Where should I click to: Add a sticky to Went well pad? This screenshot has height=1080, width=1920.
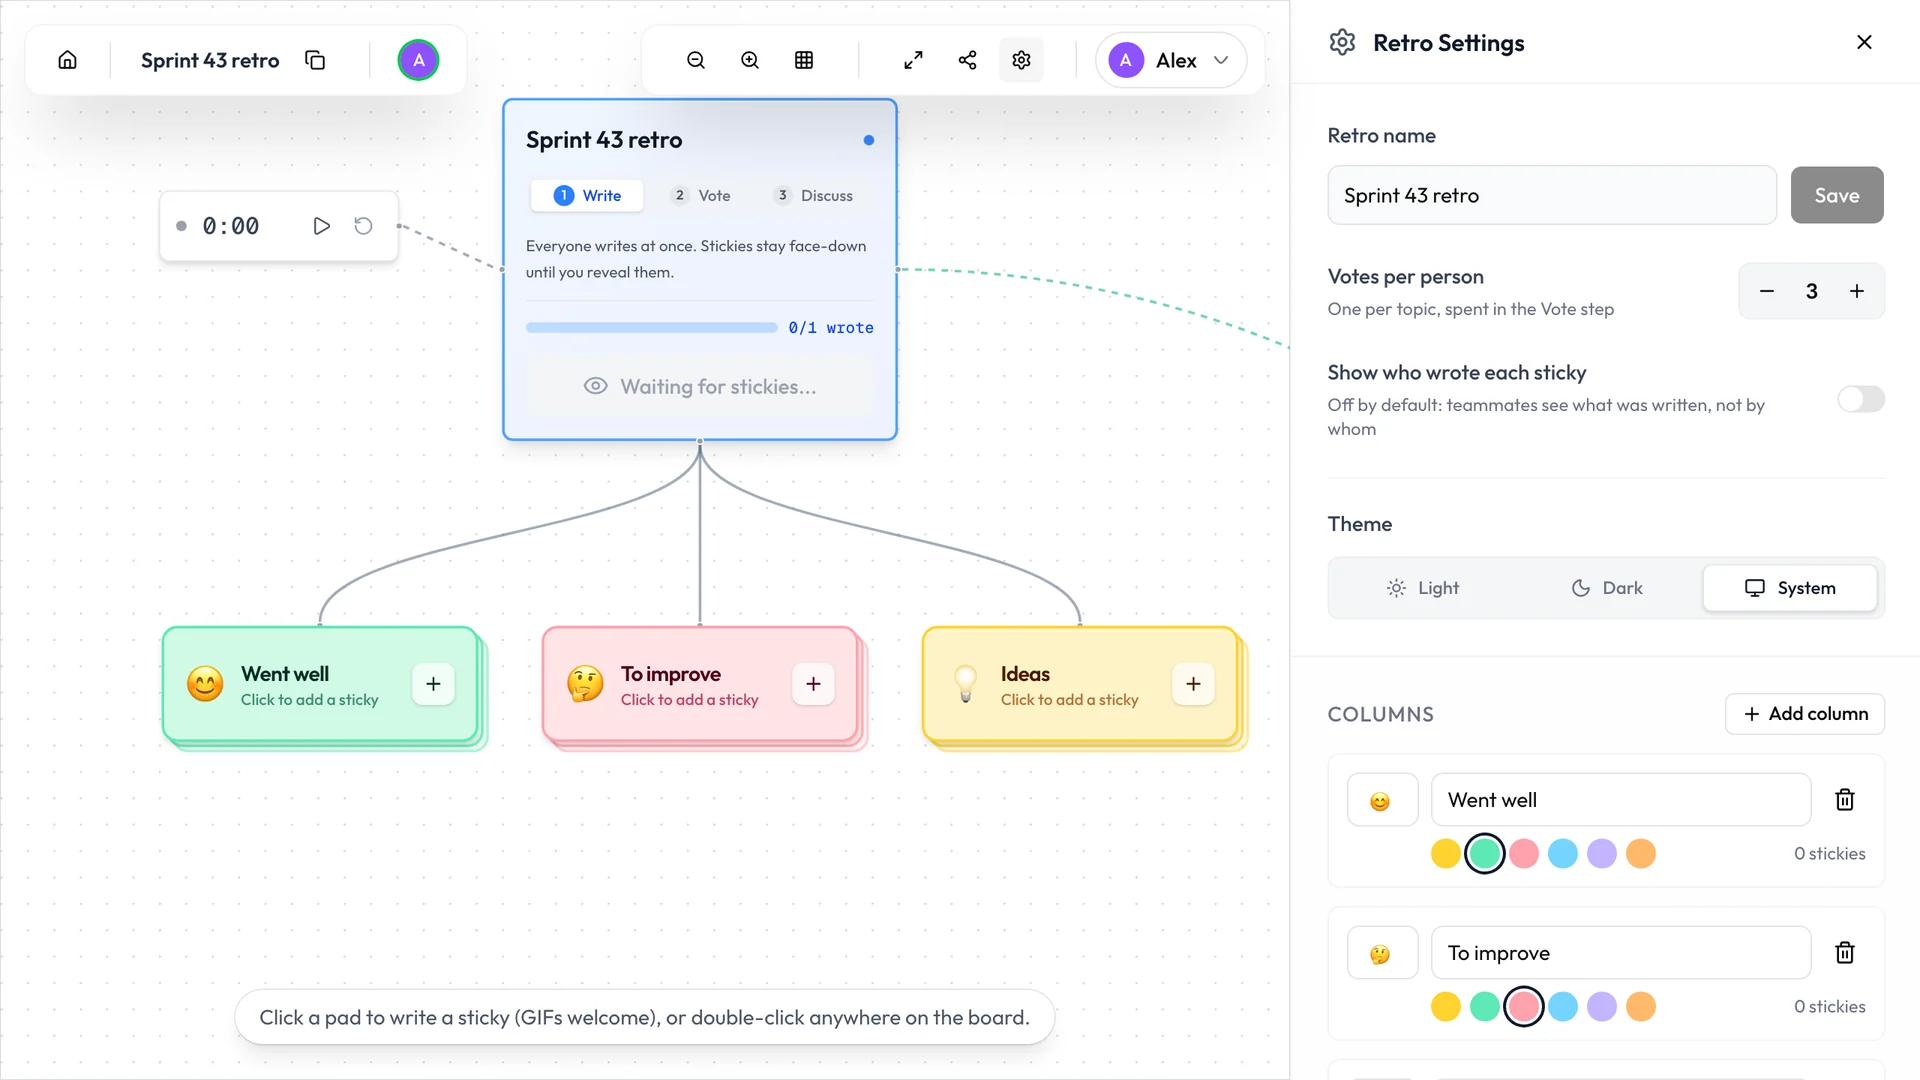pyautogui.click(x=433, y=684)
